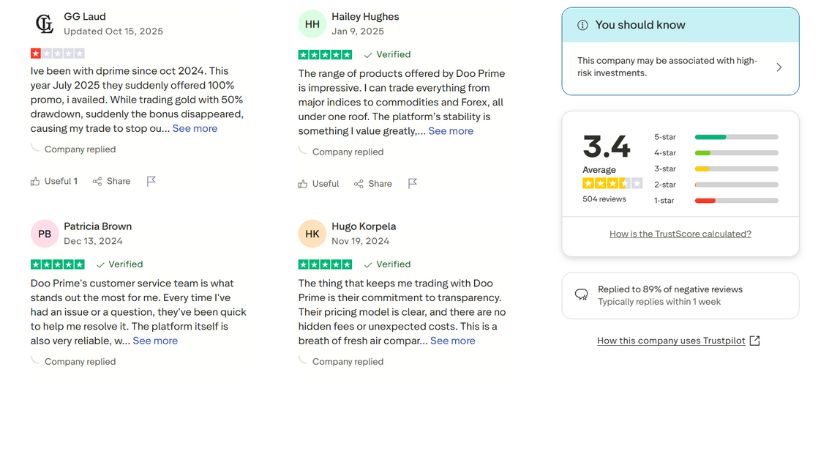840x473 pixels.
Task: Filter reviews by 1-star rating bar
Action: pos(736,201)
